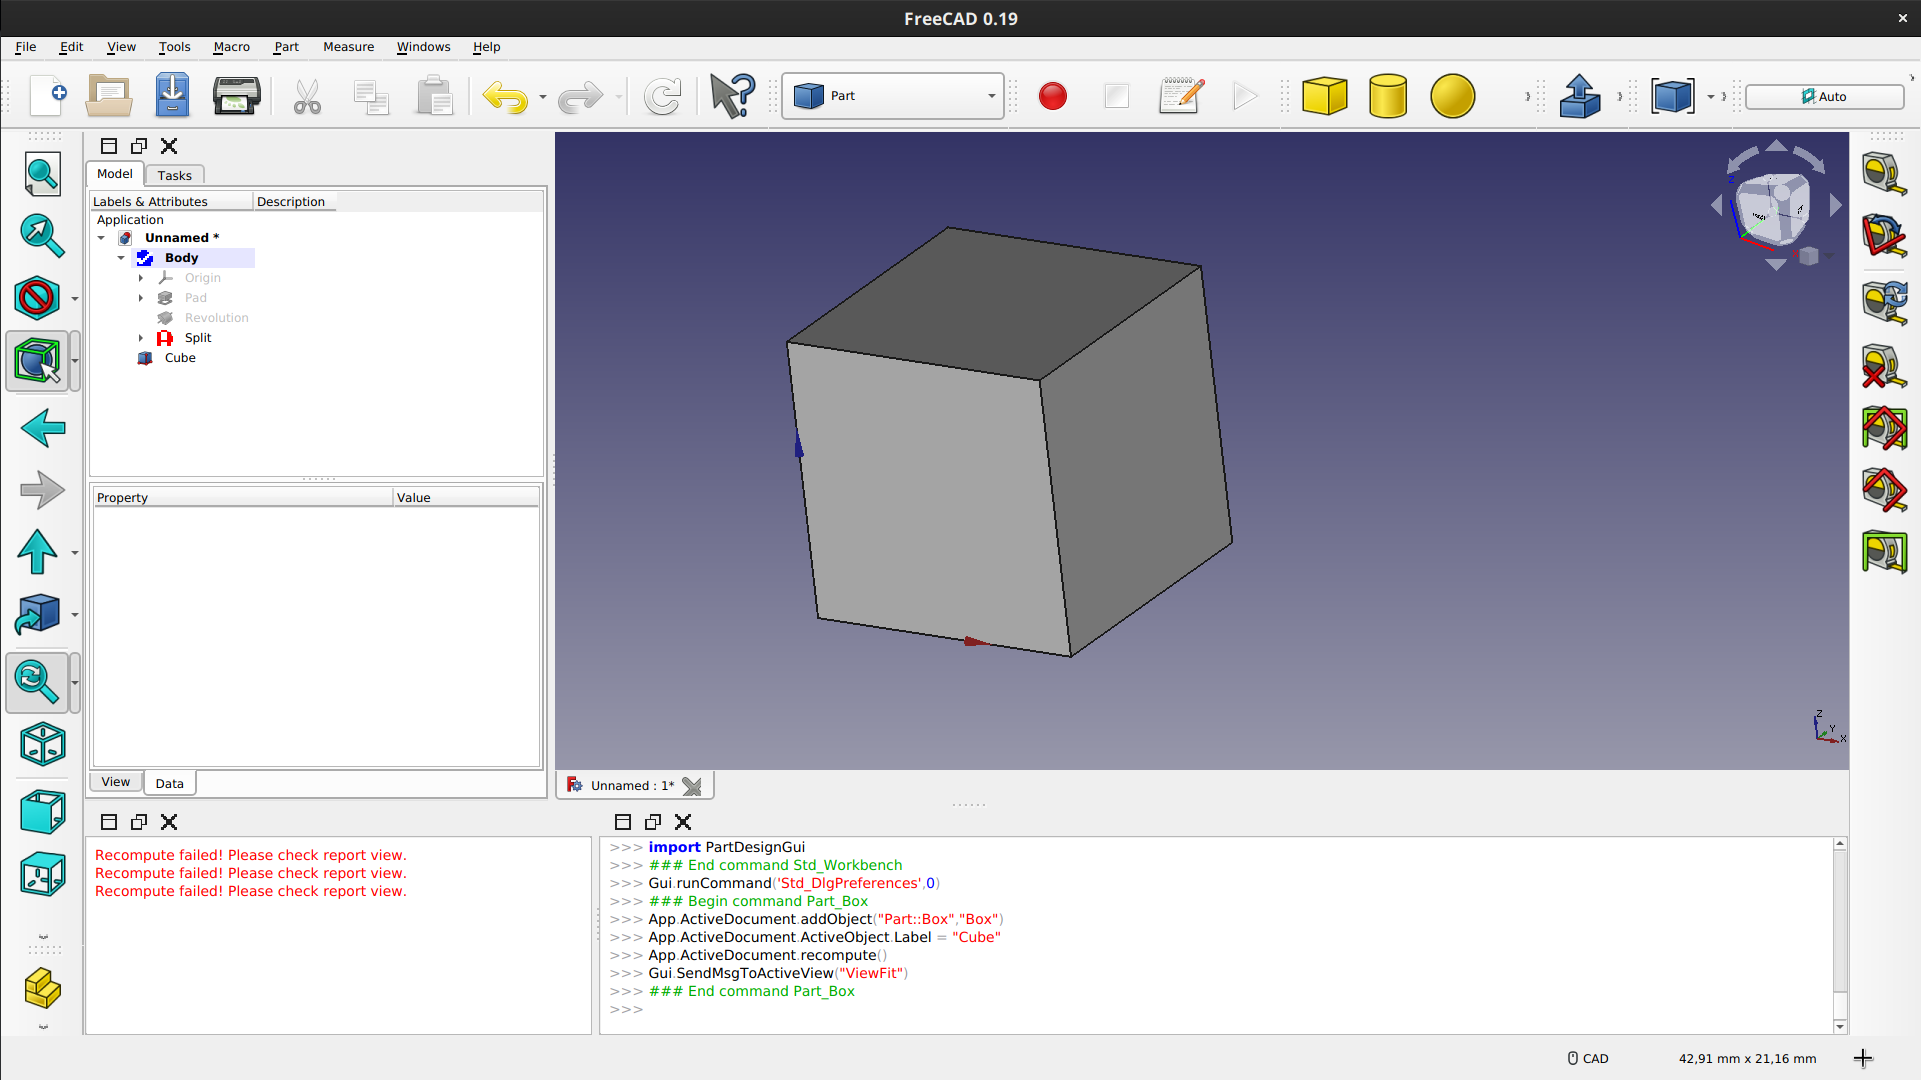This screenshot has height=1080, width=1921.
Task: Open the Part menu
Action: tap(286, 47)
